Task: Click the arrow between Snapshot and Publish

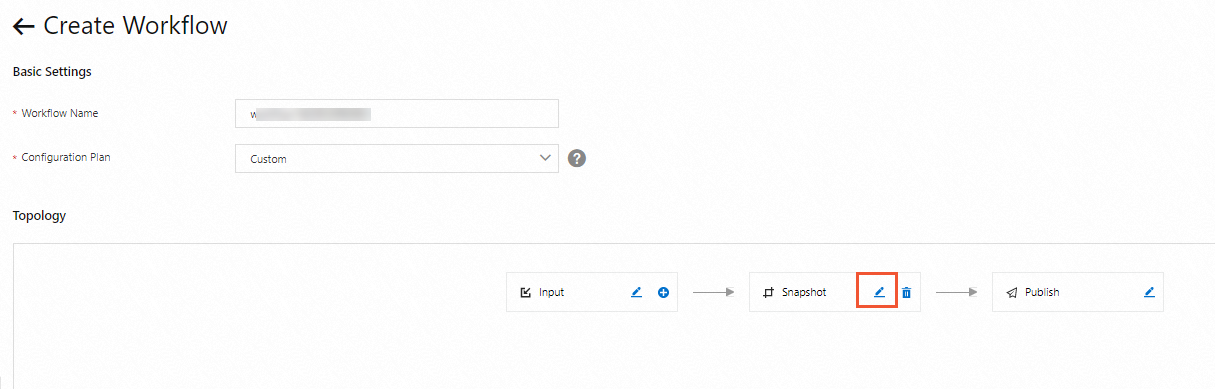Action: pyautogui.click(x=956, y=292)
